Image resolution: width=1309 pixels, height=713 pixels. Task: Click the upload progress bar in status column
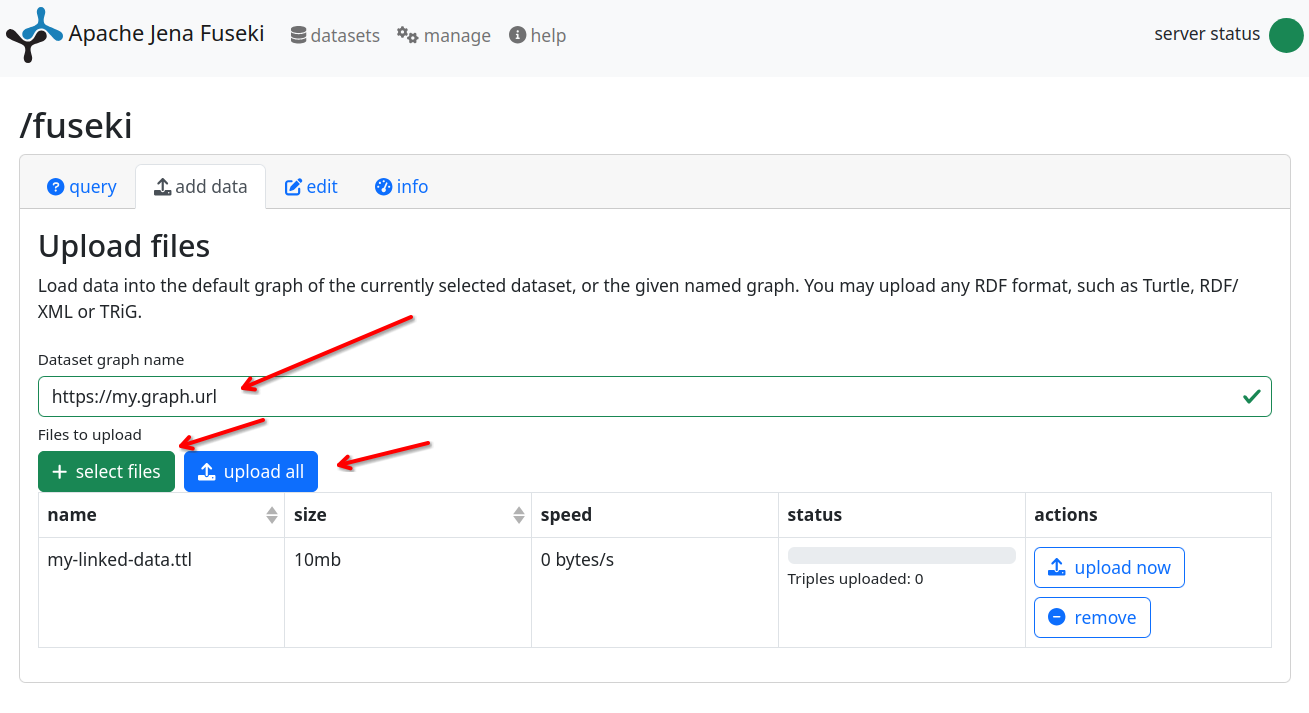coord(901,555)
